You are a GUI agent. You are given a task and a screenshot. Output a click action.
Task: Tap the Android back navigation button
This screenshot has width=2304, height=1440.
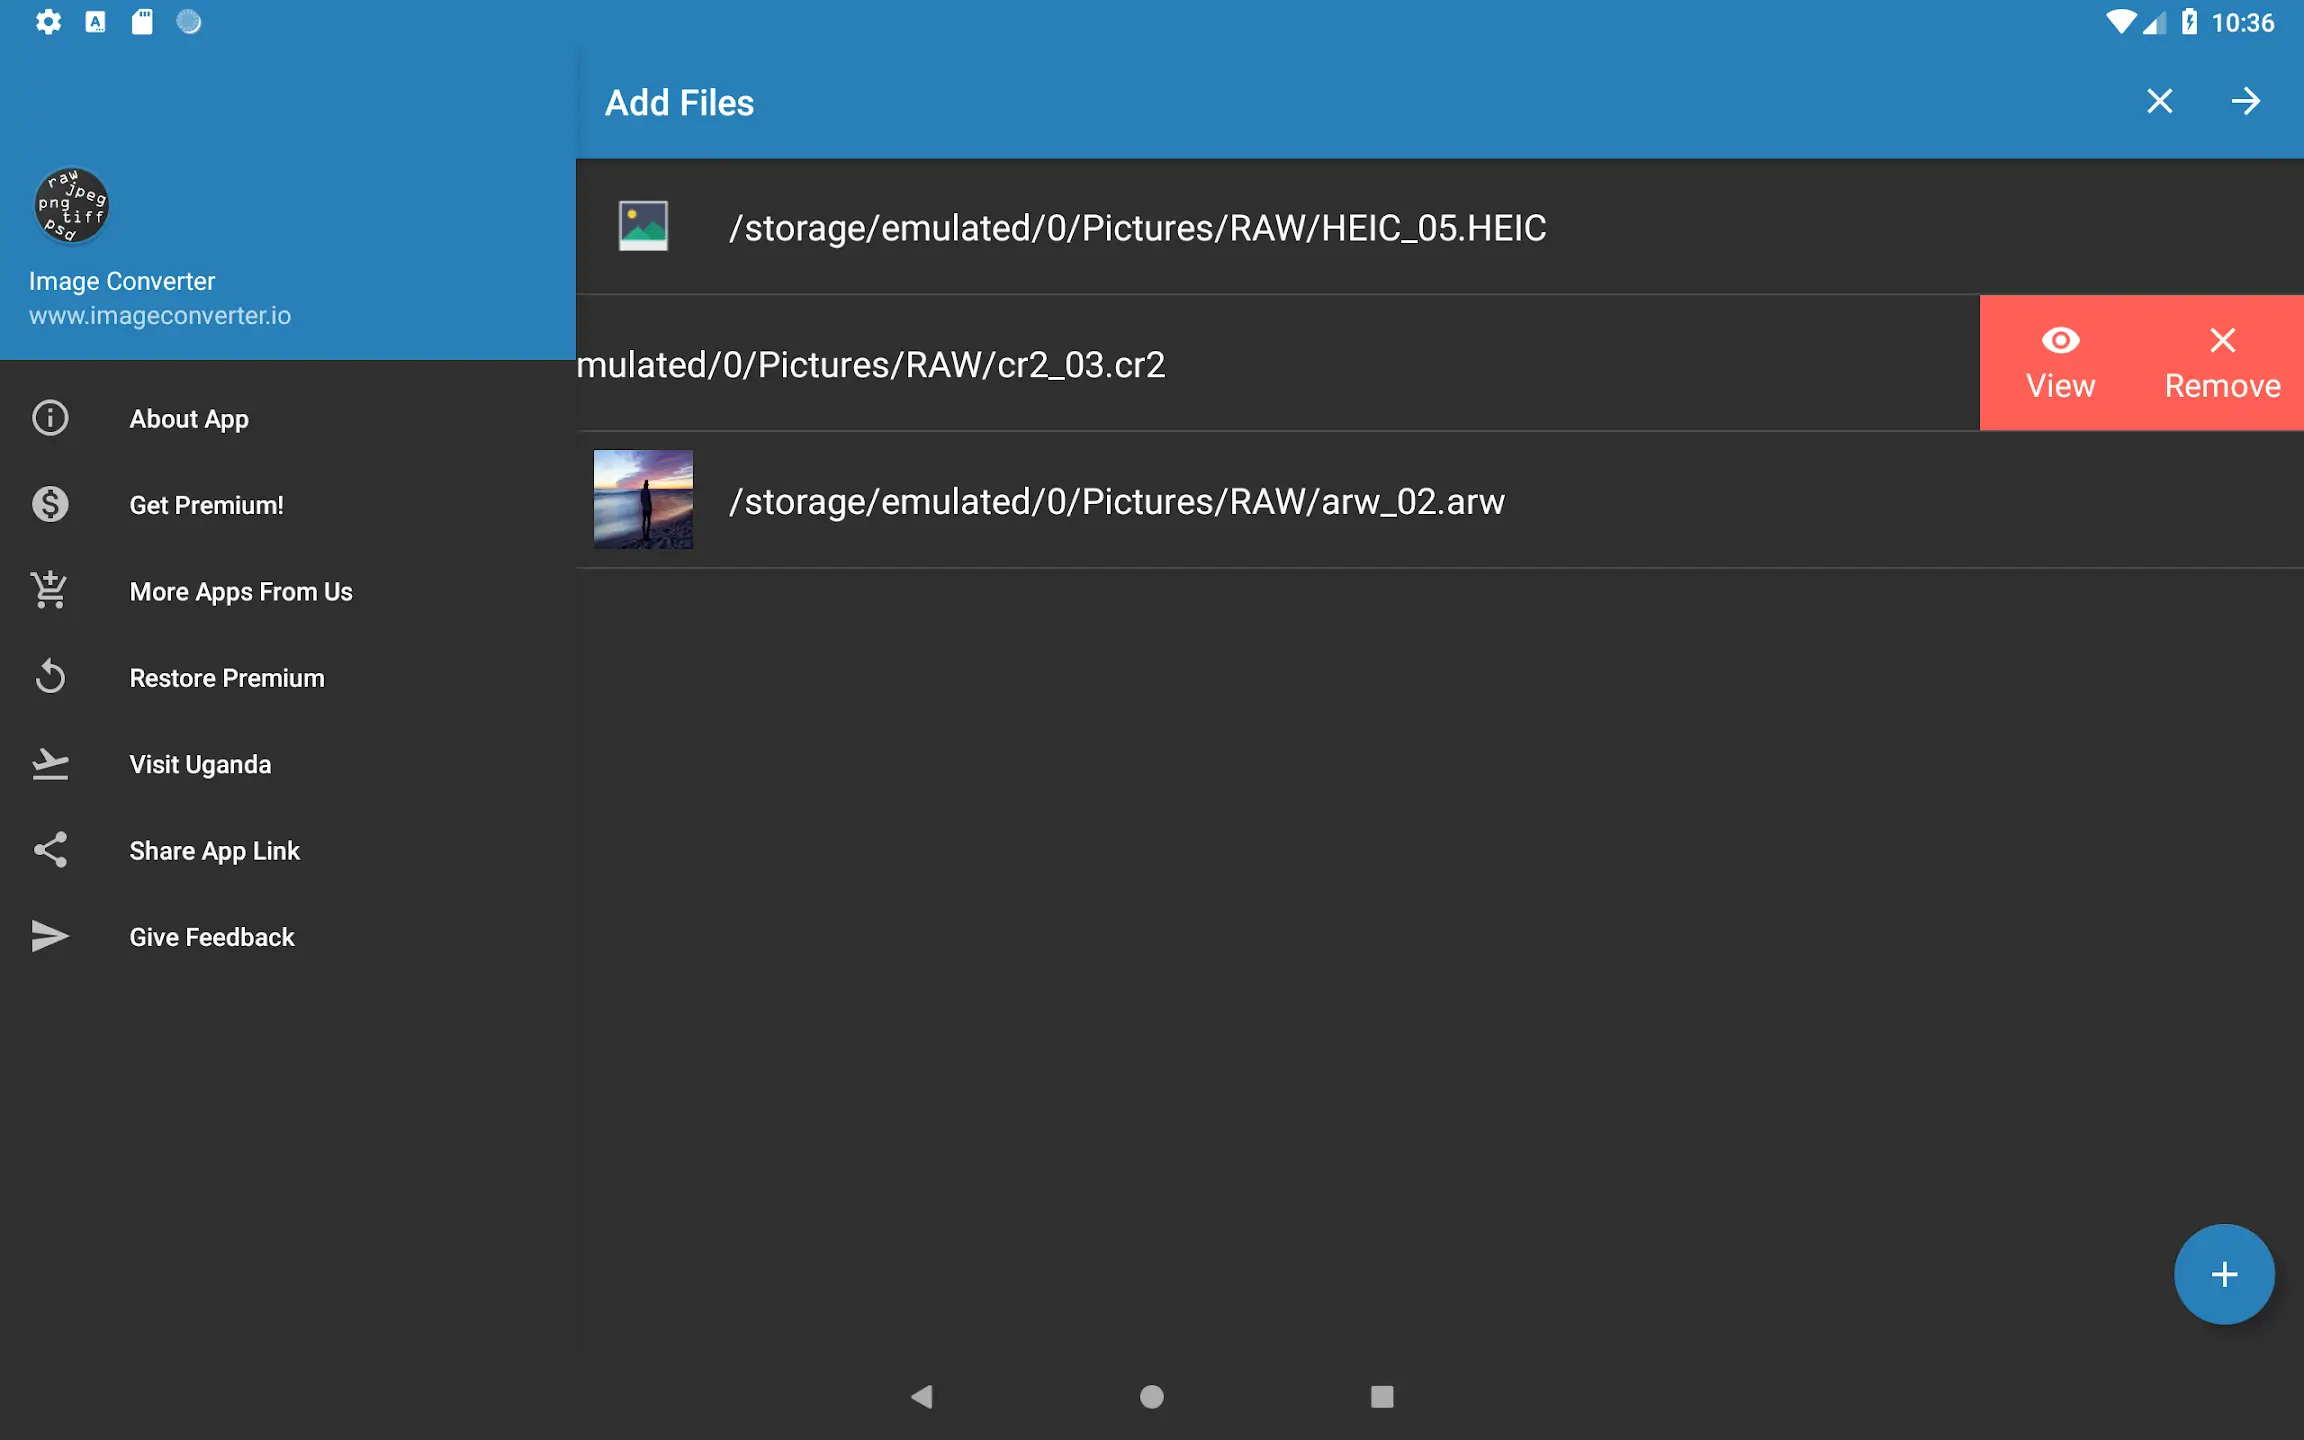coord(922,1397)
